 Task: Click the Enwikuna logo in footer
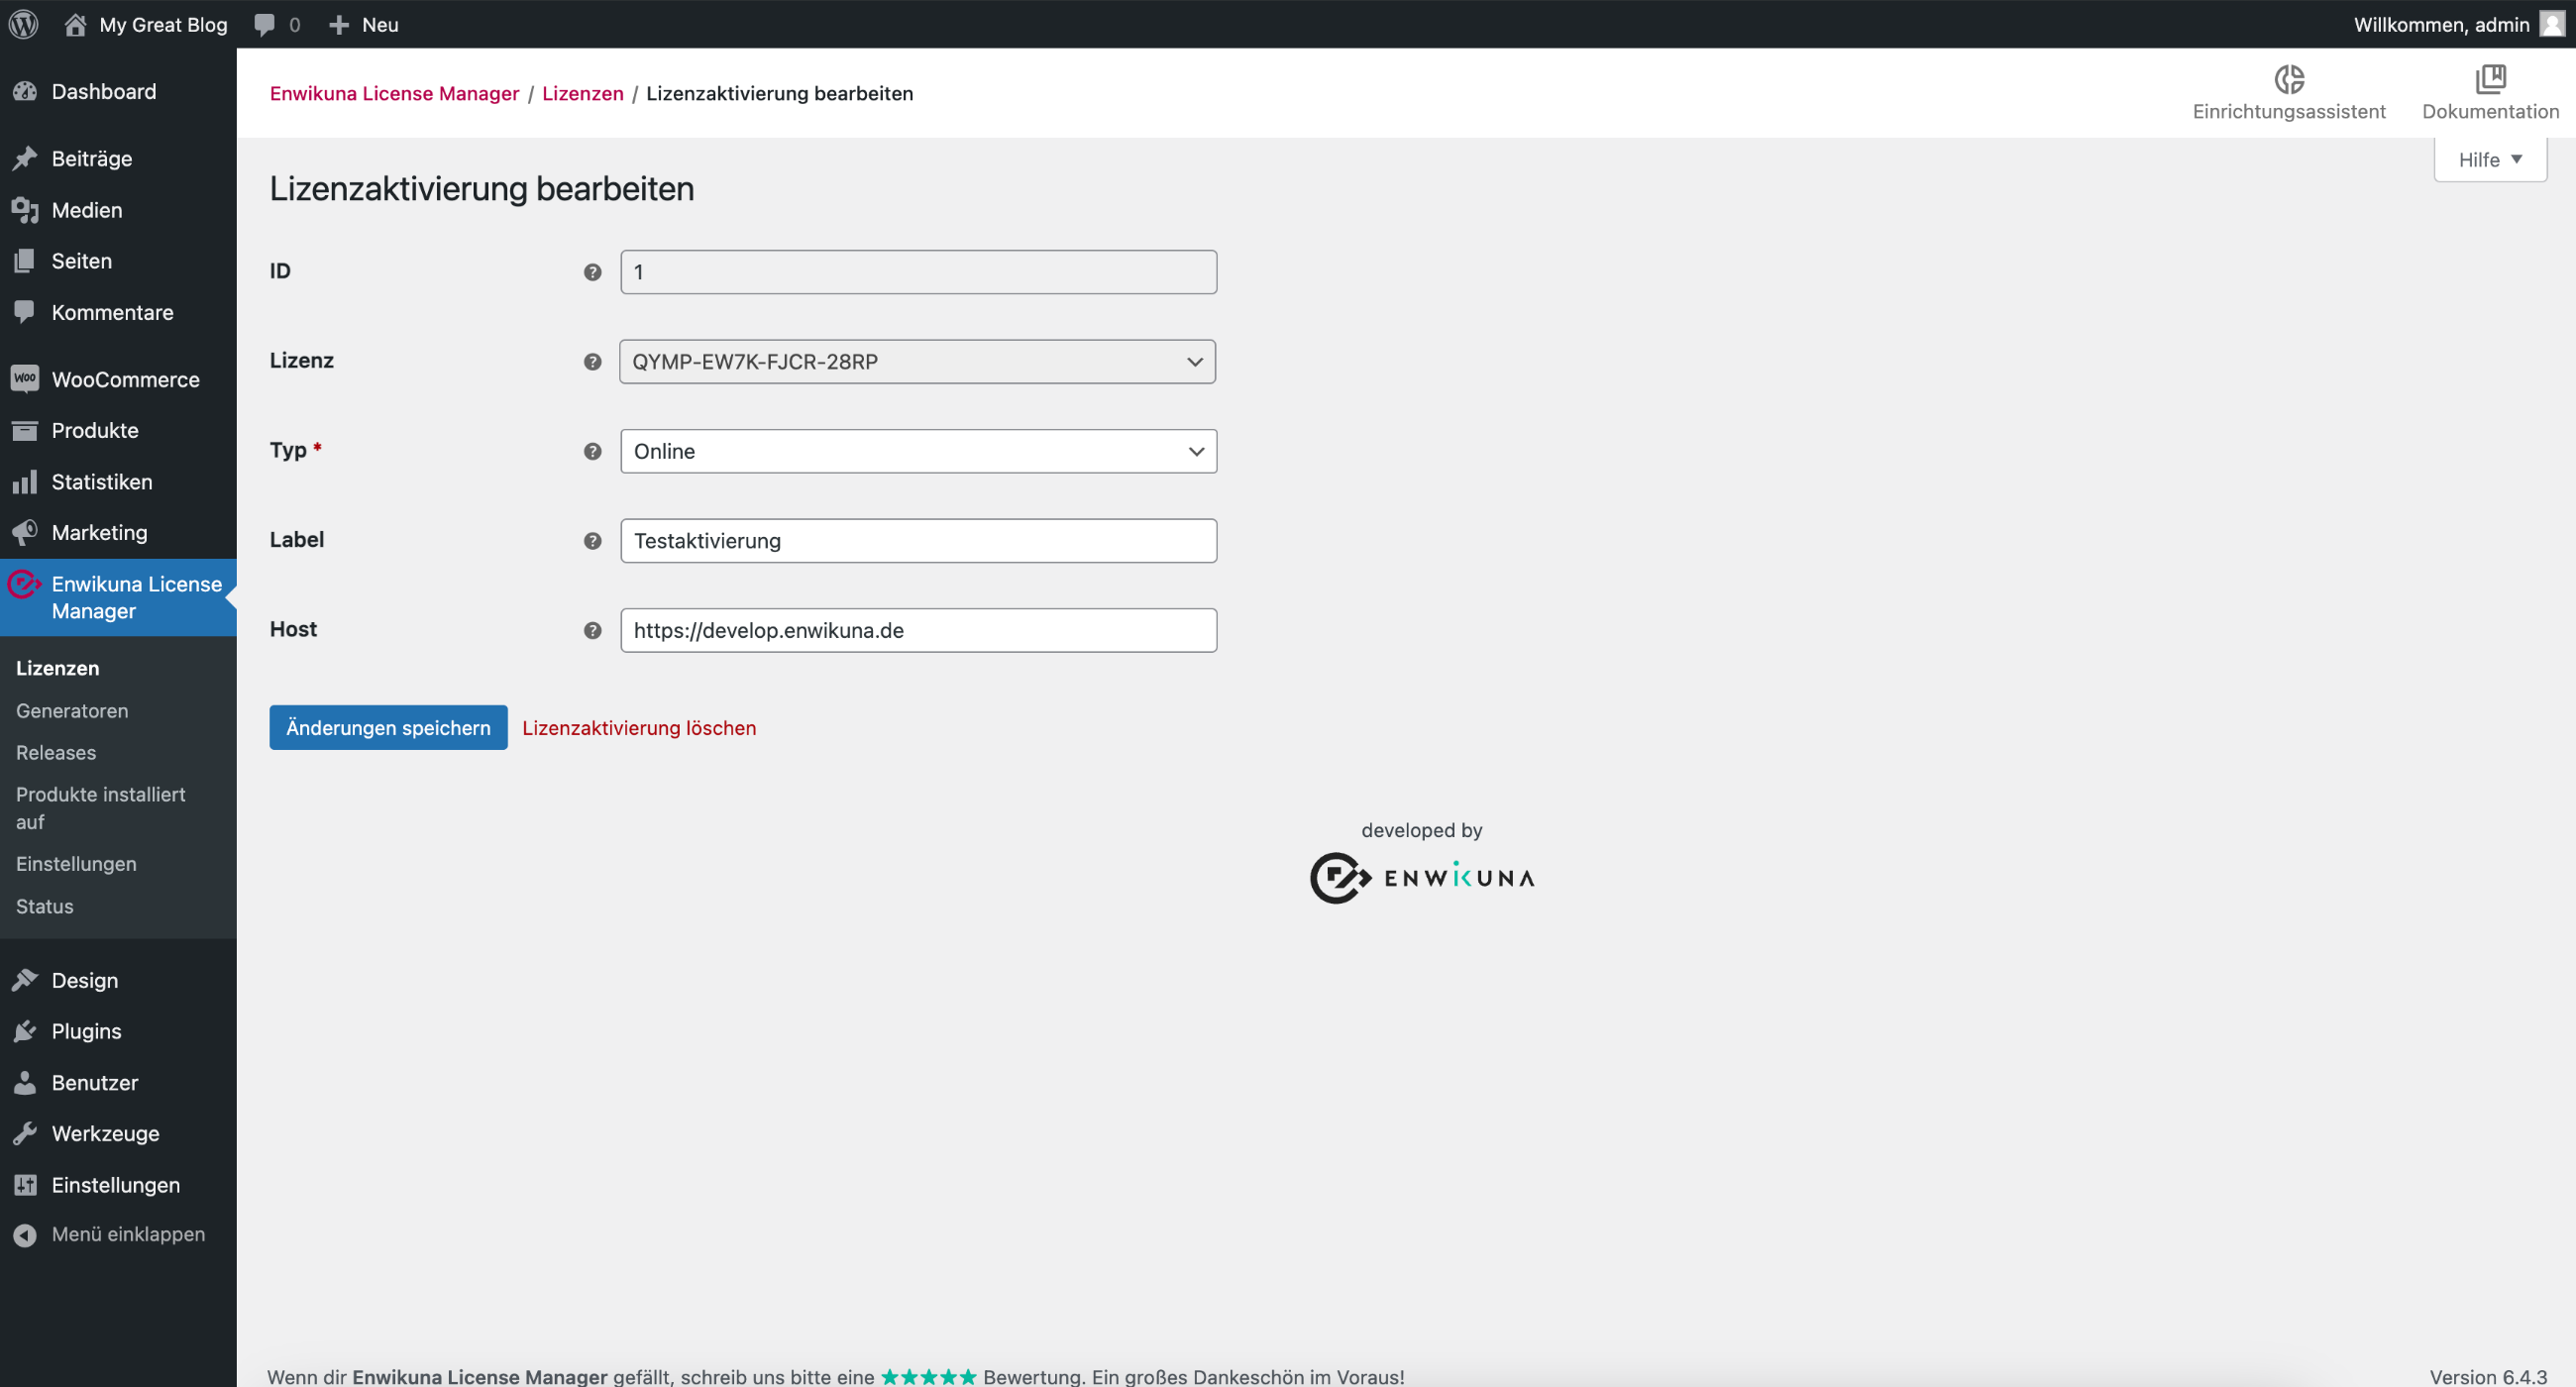pyautogui.click(x=1421, y=878)
